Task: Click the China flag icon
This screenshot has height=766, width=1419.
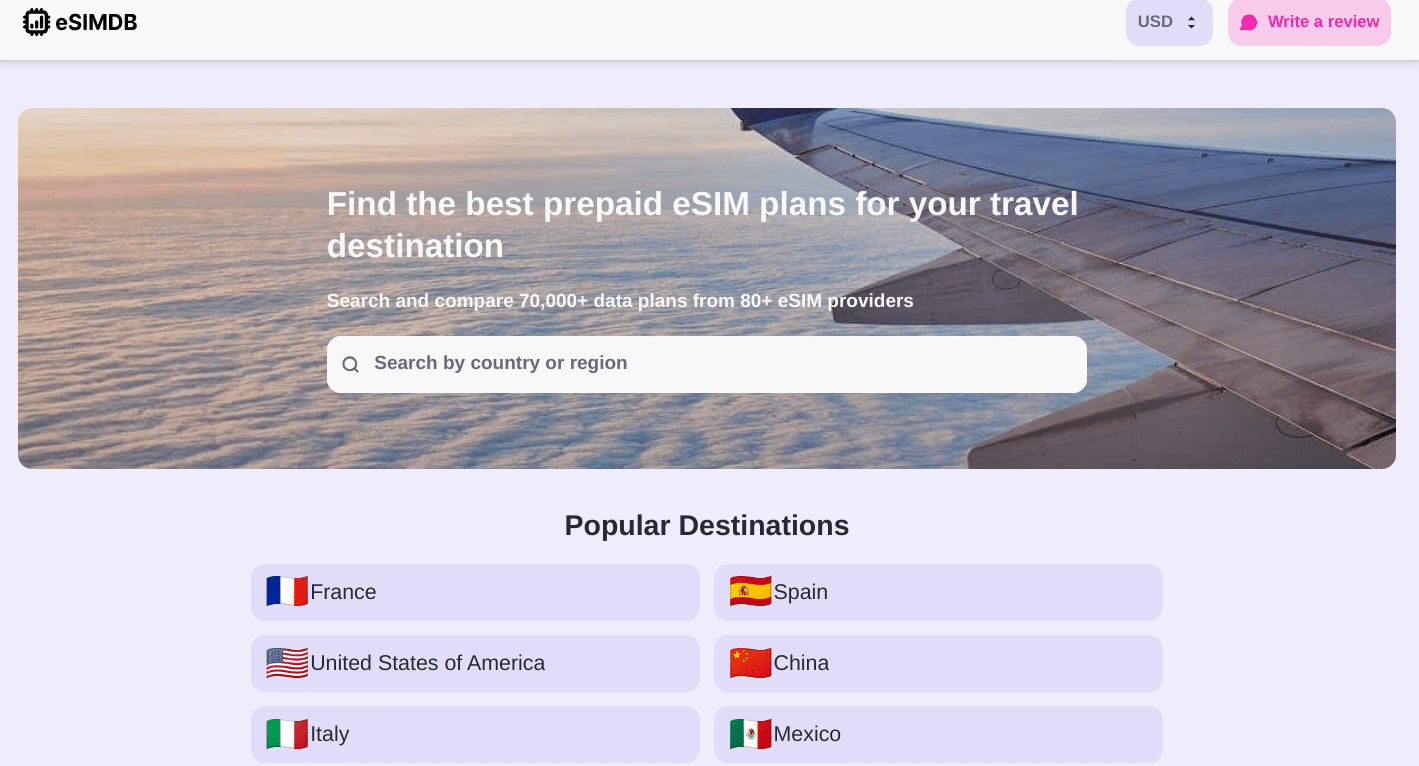Action: tap(750, 663)
